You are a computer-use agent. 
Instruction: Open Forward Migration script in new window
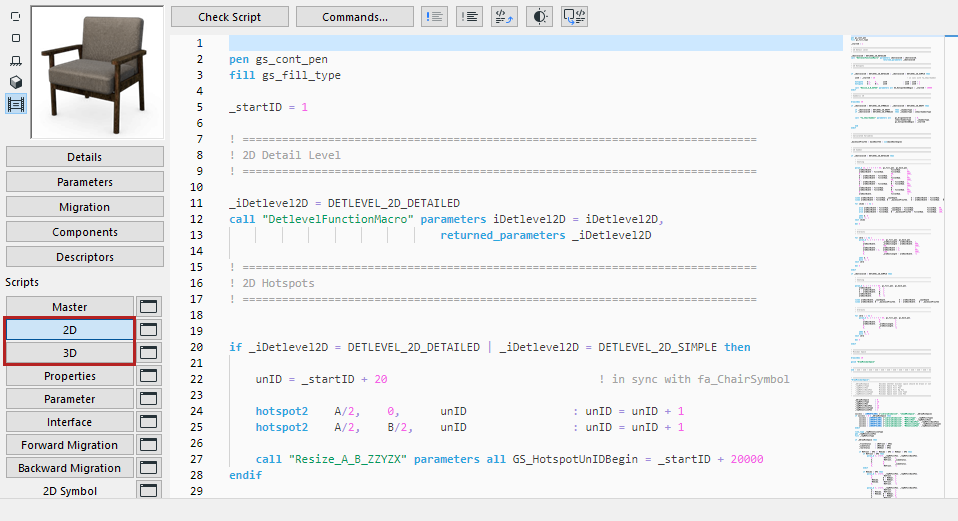point(148,445)
